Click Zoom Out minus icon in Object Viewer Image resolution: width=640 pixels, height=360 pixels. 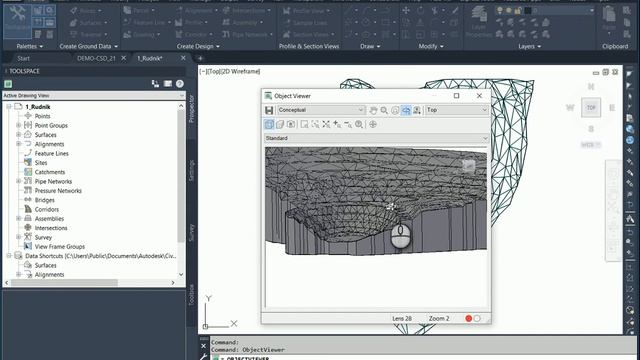tap(348, 124)
